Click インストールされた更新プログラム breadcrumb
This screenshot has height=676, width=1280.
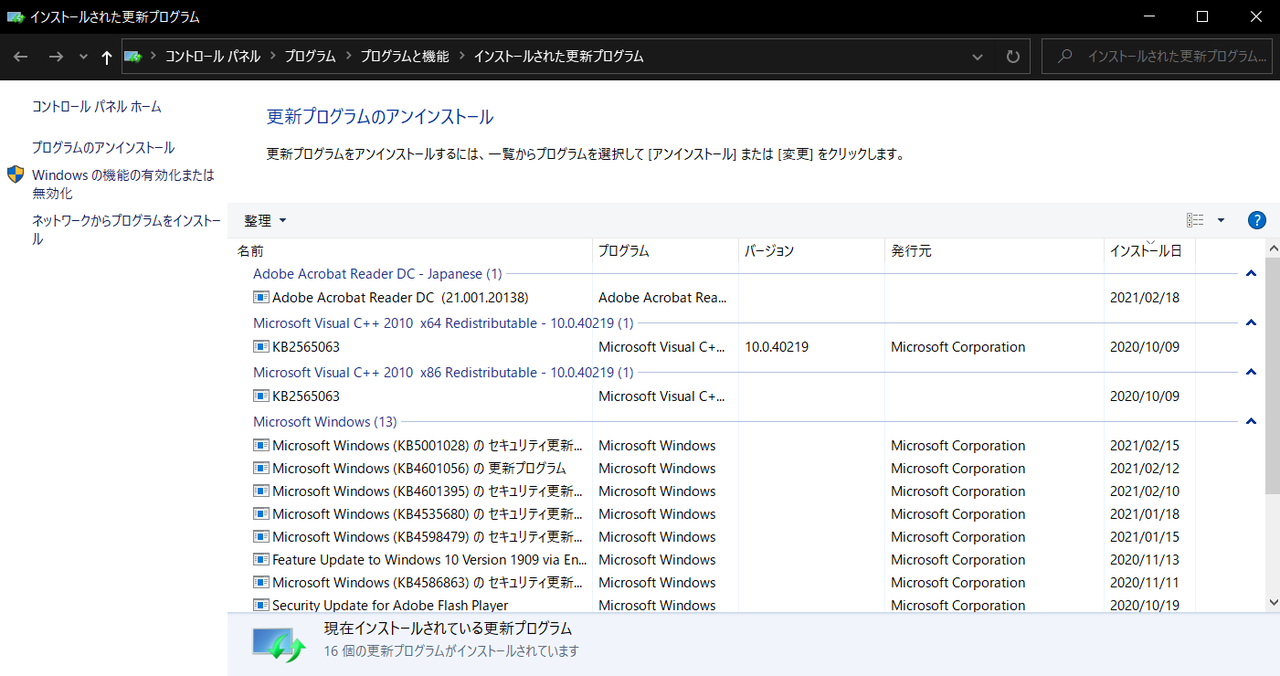(558, 57)
